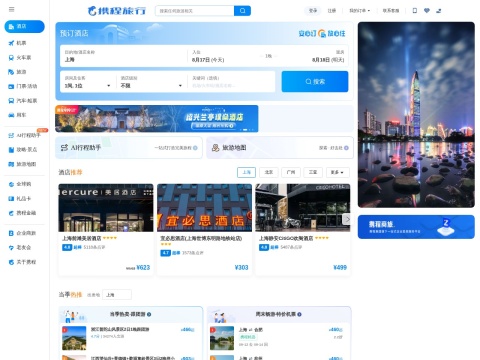Select the 酒店 hotel icon in sidebar
The height and width of the screenshot is (360, 480).
point(11,26)
